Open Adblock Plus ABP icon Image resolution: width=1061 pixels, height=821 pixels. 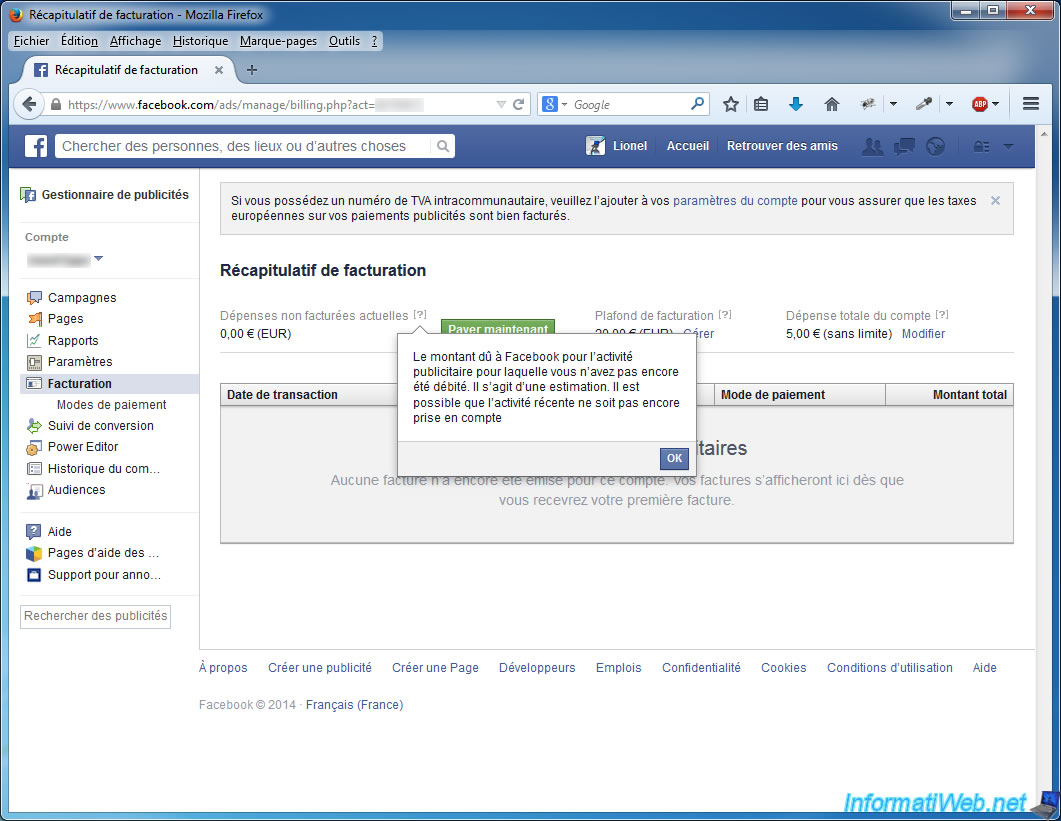pos(979,104)
